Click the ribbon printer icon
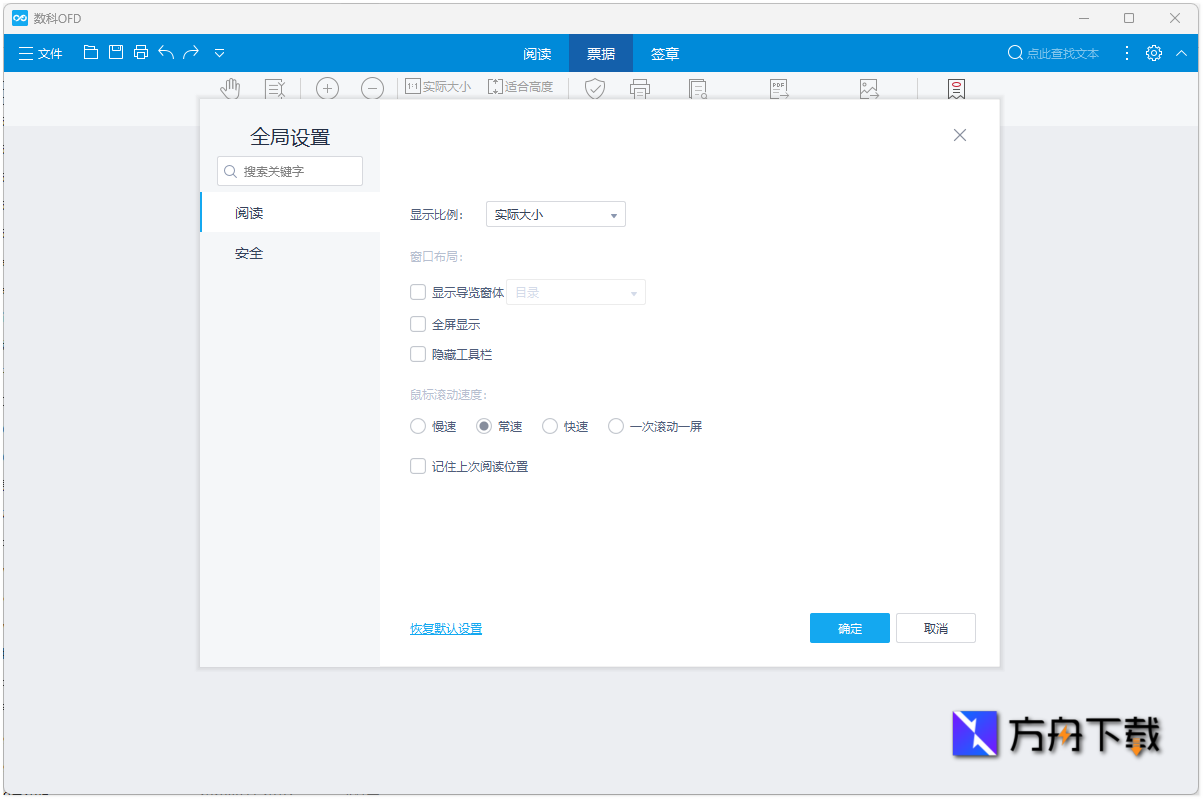 [x=640, y=88]
